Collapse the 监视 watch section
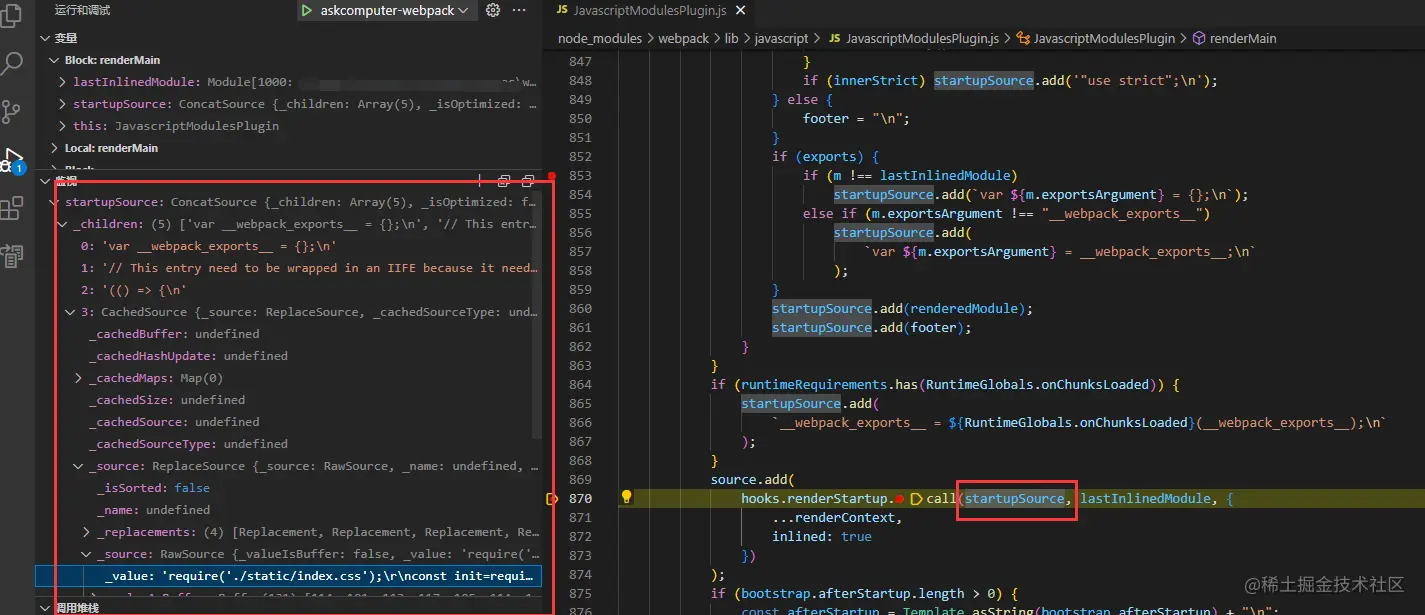 [x=43, y=181]
